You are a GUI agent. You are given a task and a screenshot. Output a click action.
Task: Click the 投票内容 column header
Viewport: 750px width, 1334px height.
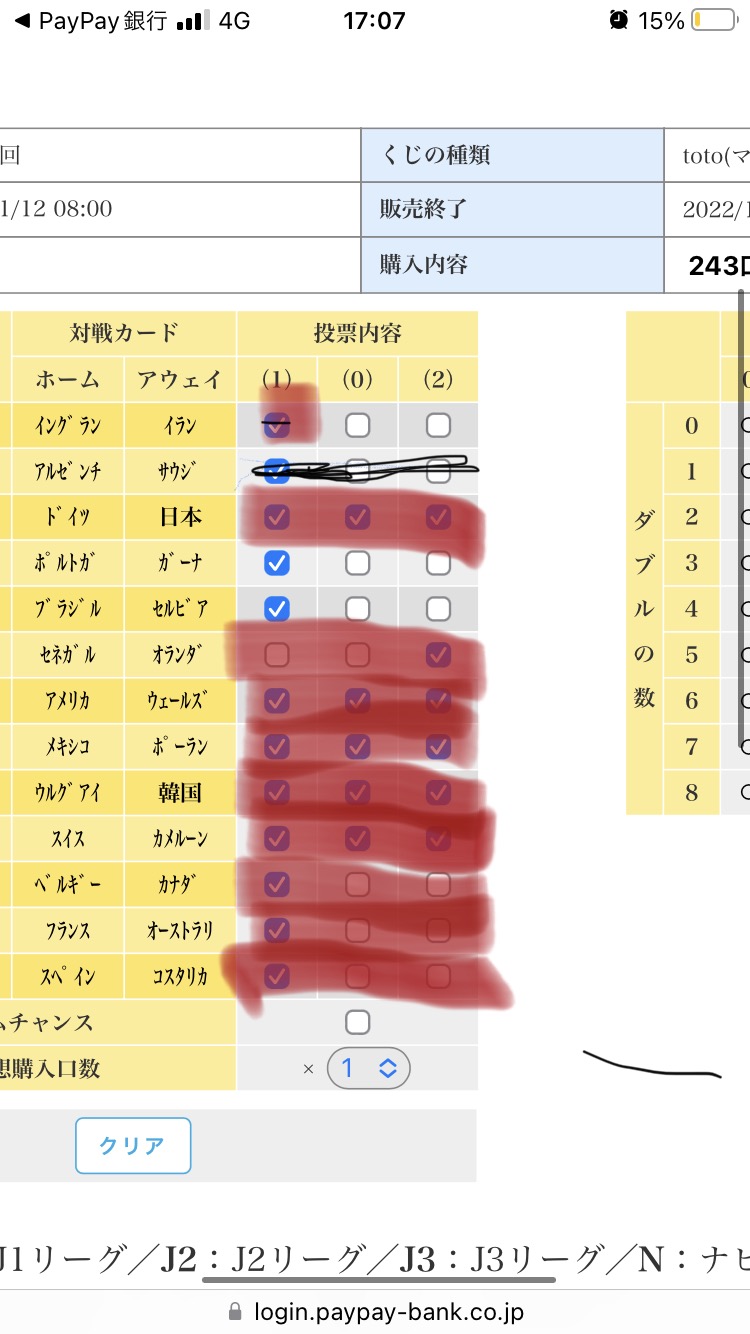coord(357,333)
